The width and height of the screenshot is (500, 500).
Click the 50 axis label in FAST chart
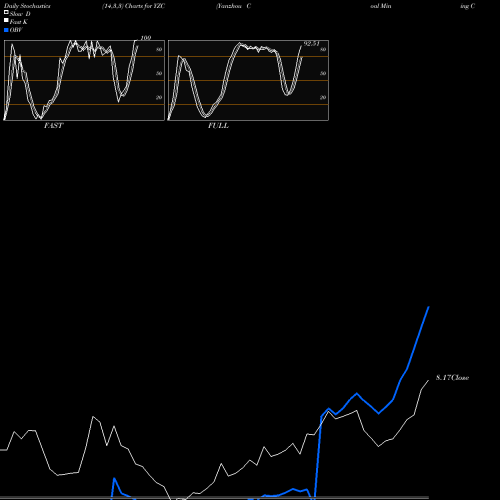[159, 74]
